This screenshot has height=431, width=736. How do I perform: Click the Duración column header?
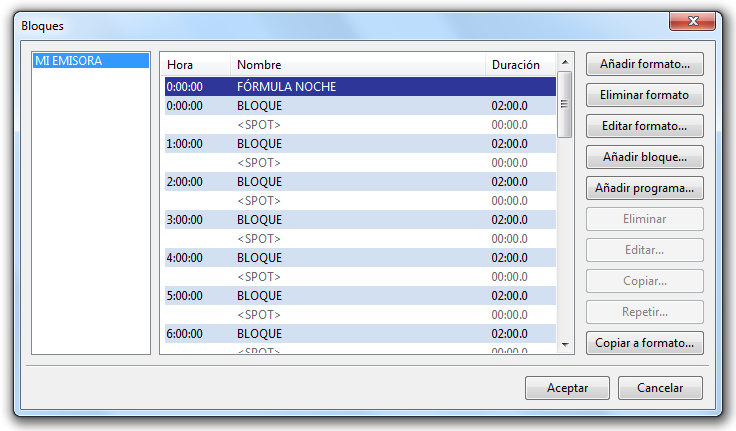pyautogui.click(x=516, y=65)
